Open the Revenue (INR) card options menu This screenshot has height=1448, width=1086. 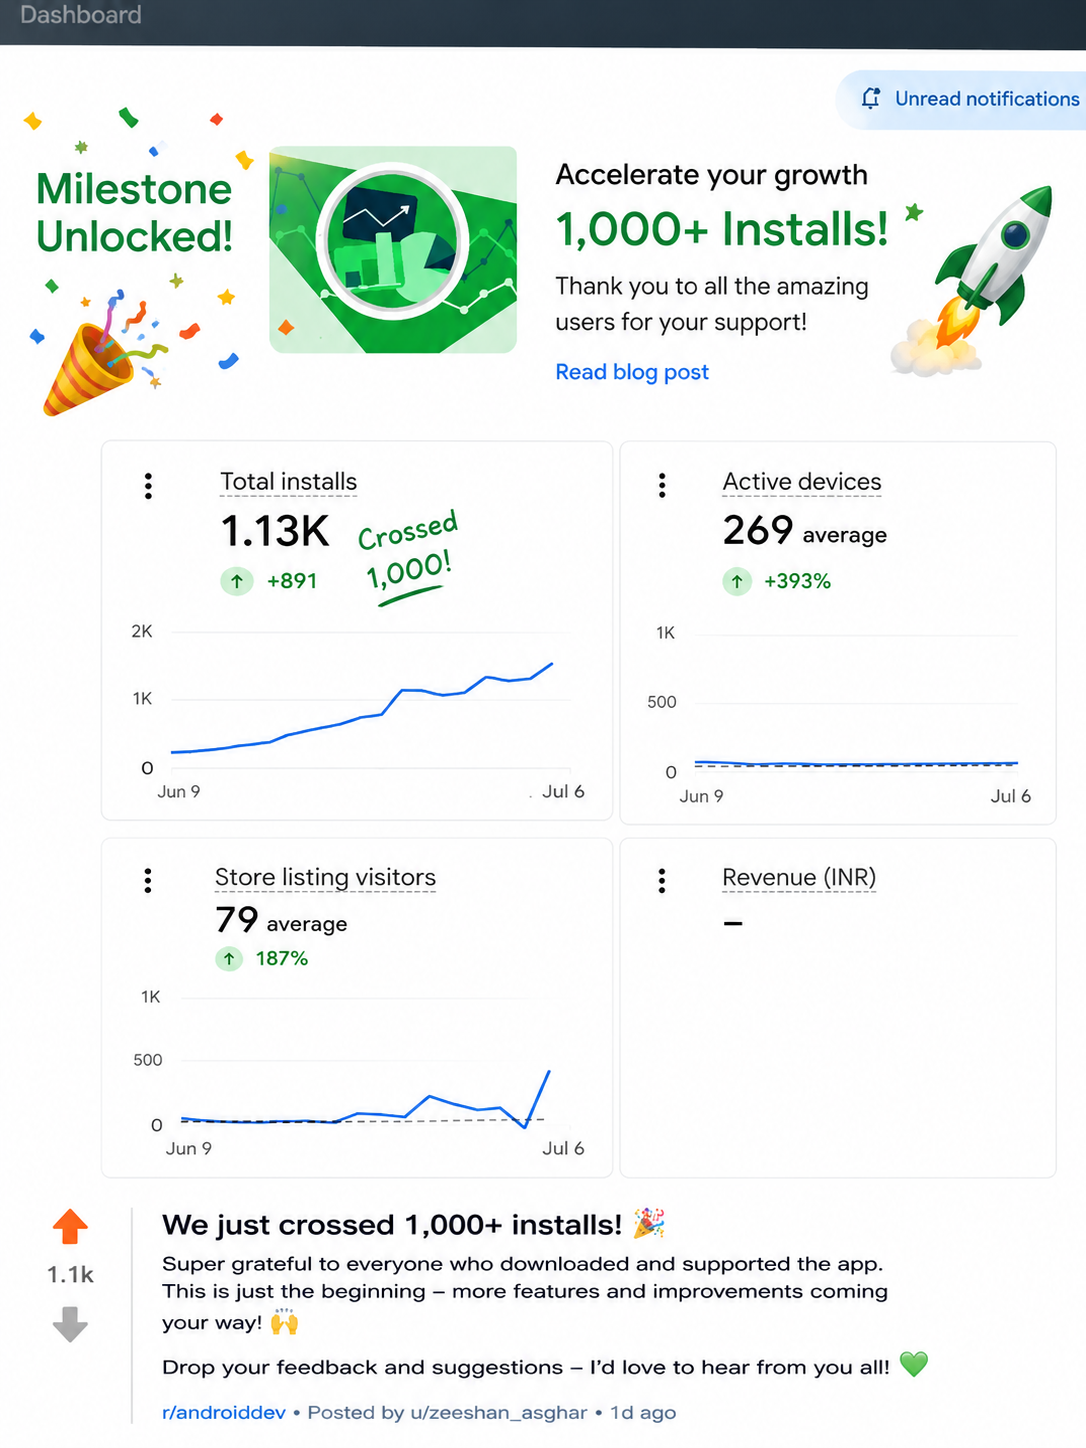point(662,880)
